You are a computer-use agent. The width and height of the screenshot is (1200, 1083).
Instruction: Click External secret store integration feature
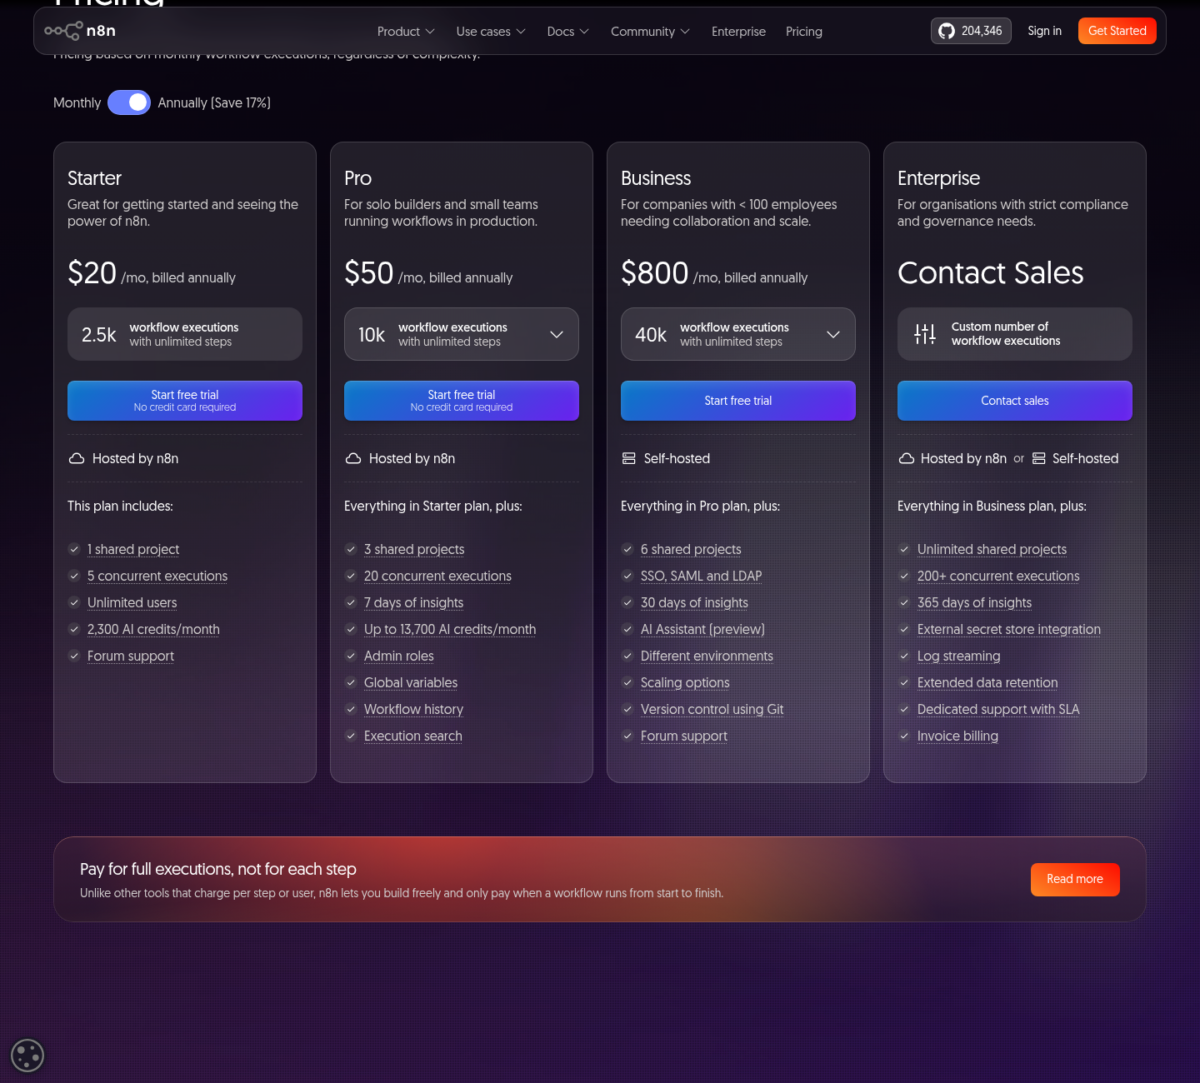click(1009, 630)
